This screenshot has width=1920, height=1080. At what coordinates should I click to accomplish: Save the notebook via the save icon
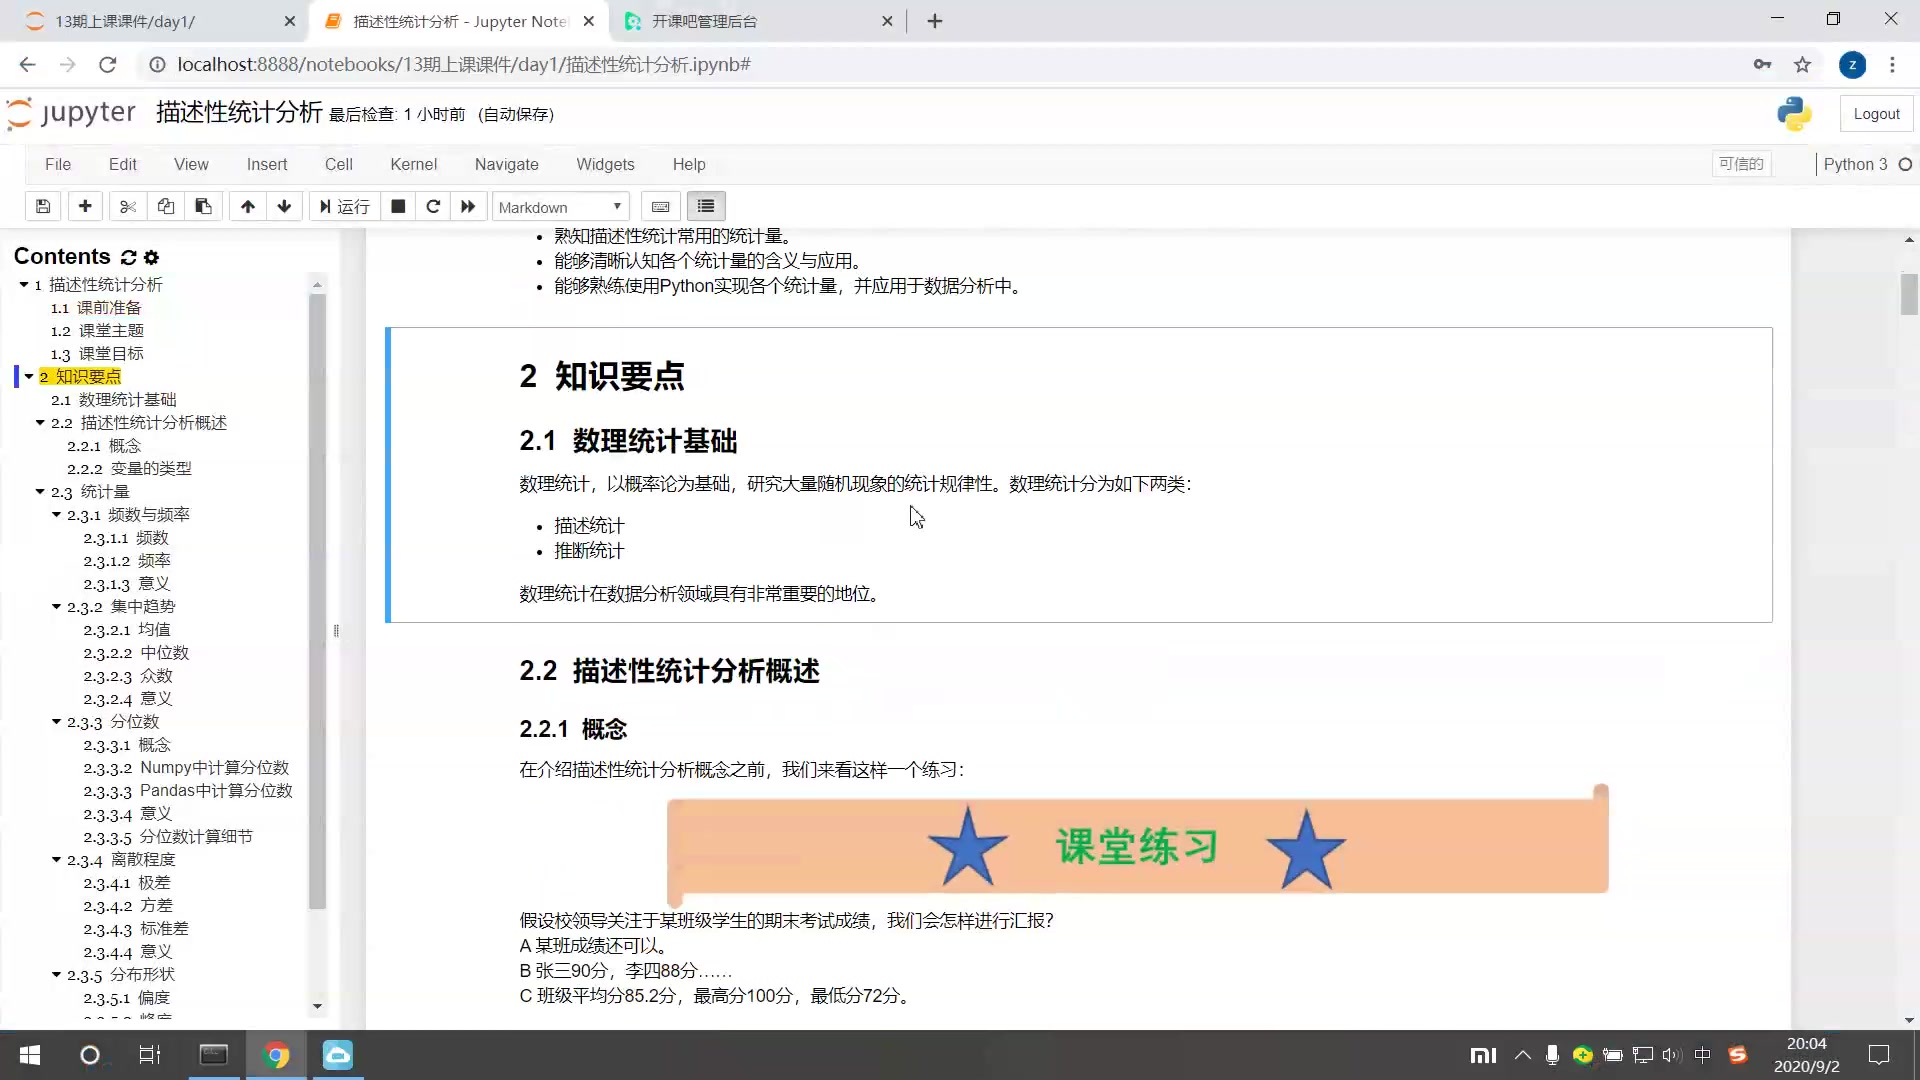(42, 206)
